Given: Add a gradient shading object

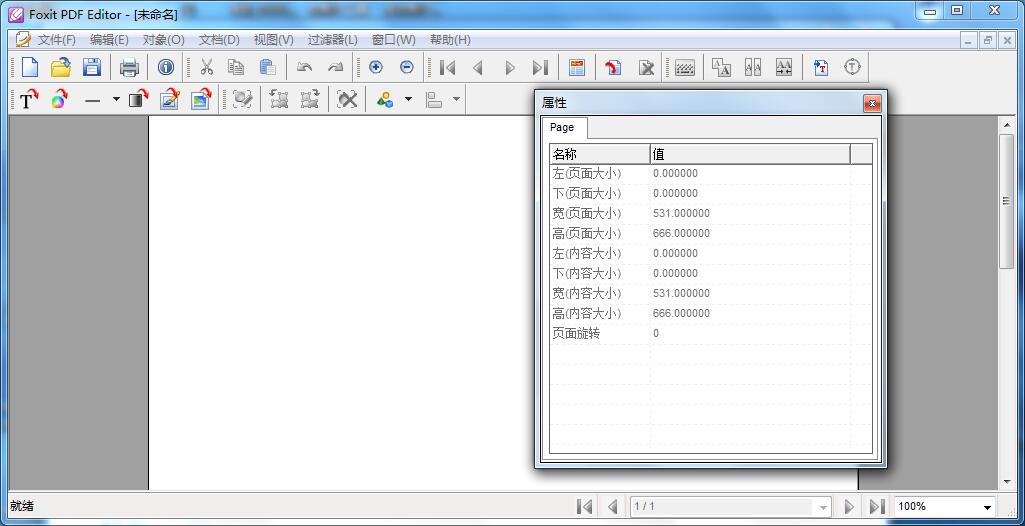Looking at the screenshot, I should [138, 100].
